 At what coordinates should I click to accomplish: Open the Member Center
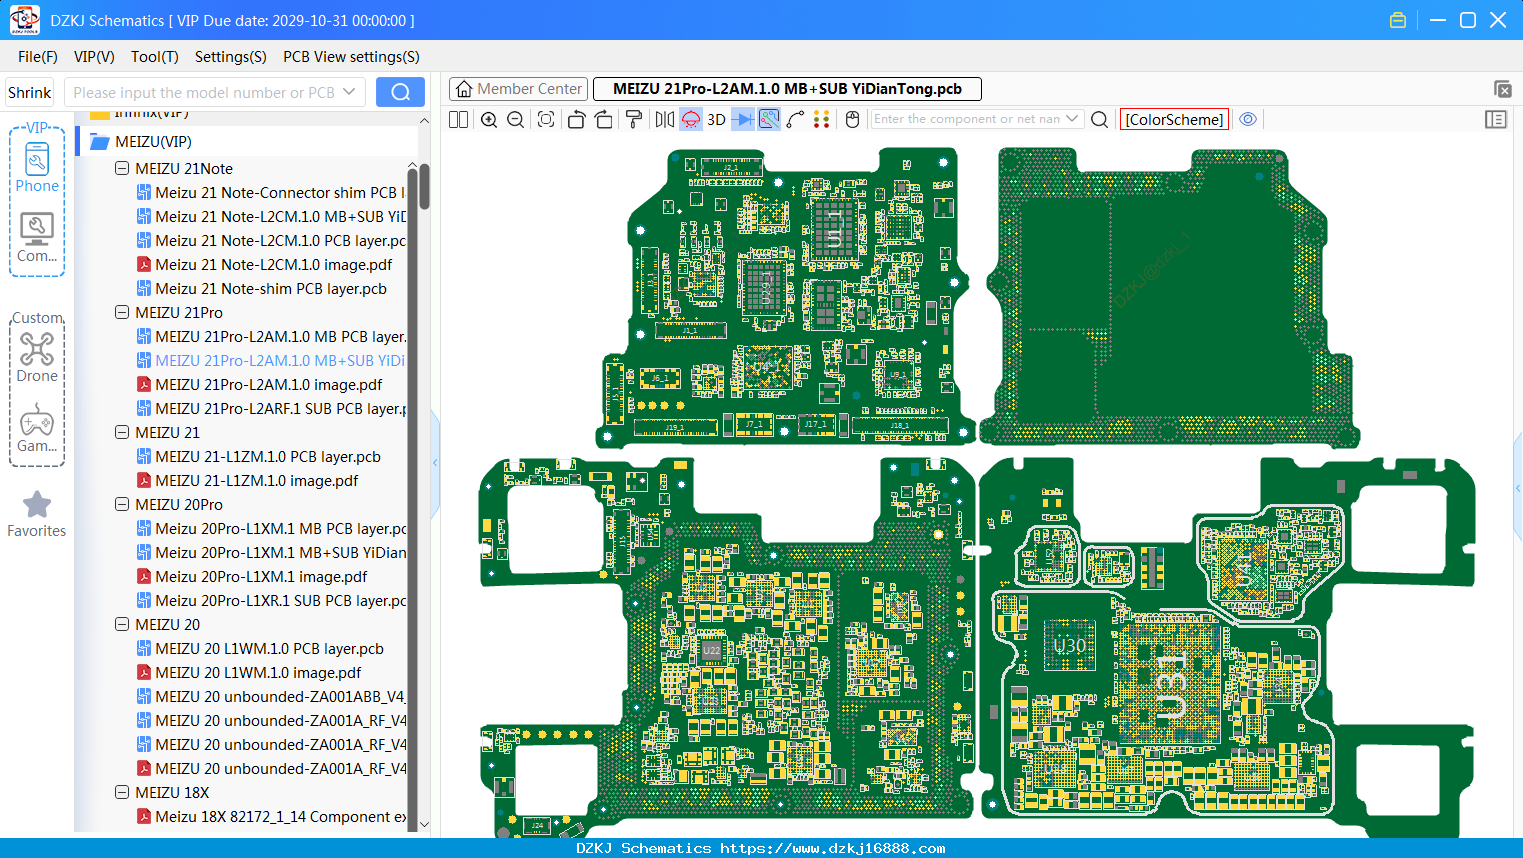tap(517, 89)
